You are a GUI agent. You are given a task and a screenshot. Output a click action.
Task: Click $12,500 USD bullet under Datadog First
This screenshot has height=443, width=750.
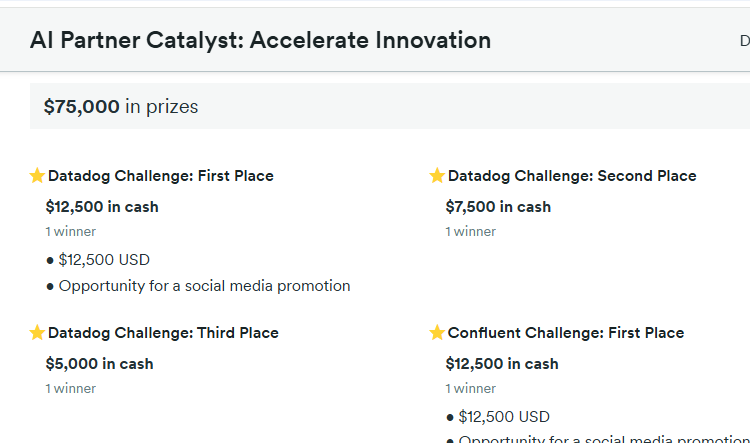(x=104, y=260)
